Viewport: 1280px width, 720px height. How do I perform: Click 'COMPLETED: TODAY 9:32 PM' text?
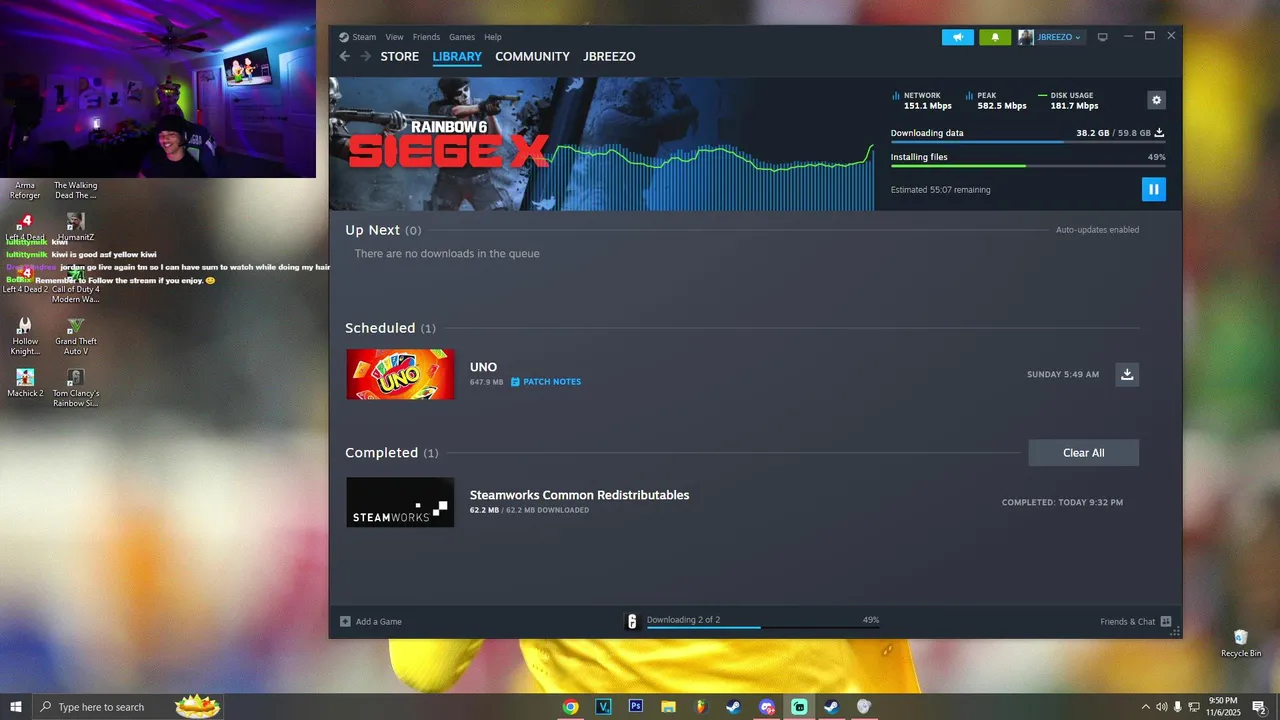click(1062, 503)
